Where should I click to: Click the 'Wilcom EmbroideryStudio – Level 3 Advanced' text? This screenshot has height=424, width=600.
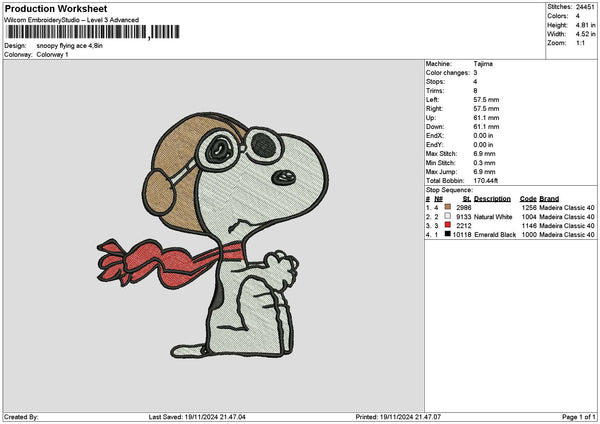(x=72, y=20)
